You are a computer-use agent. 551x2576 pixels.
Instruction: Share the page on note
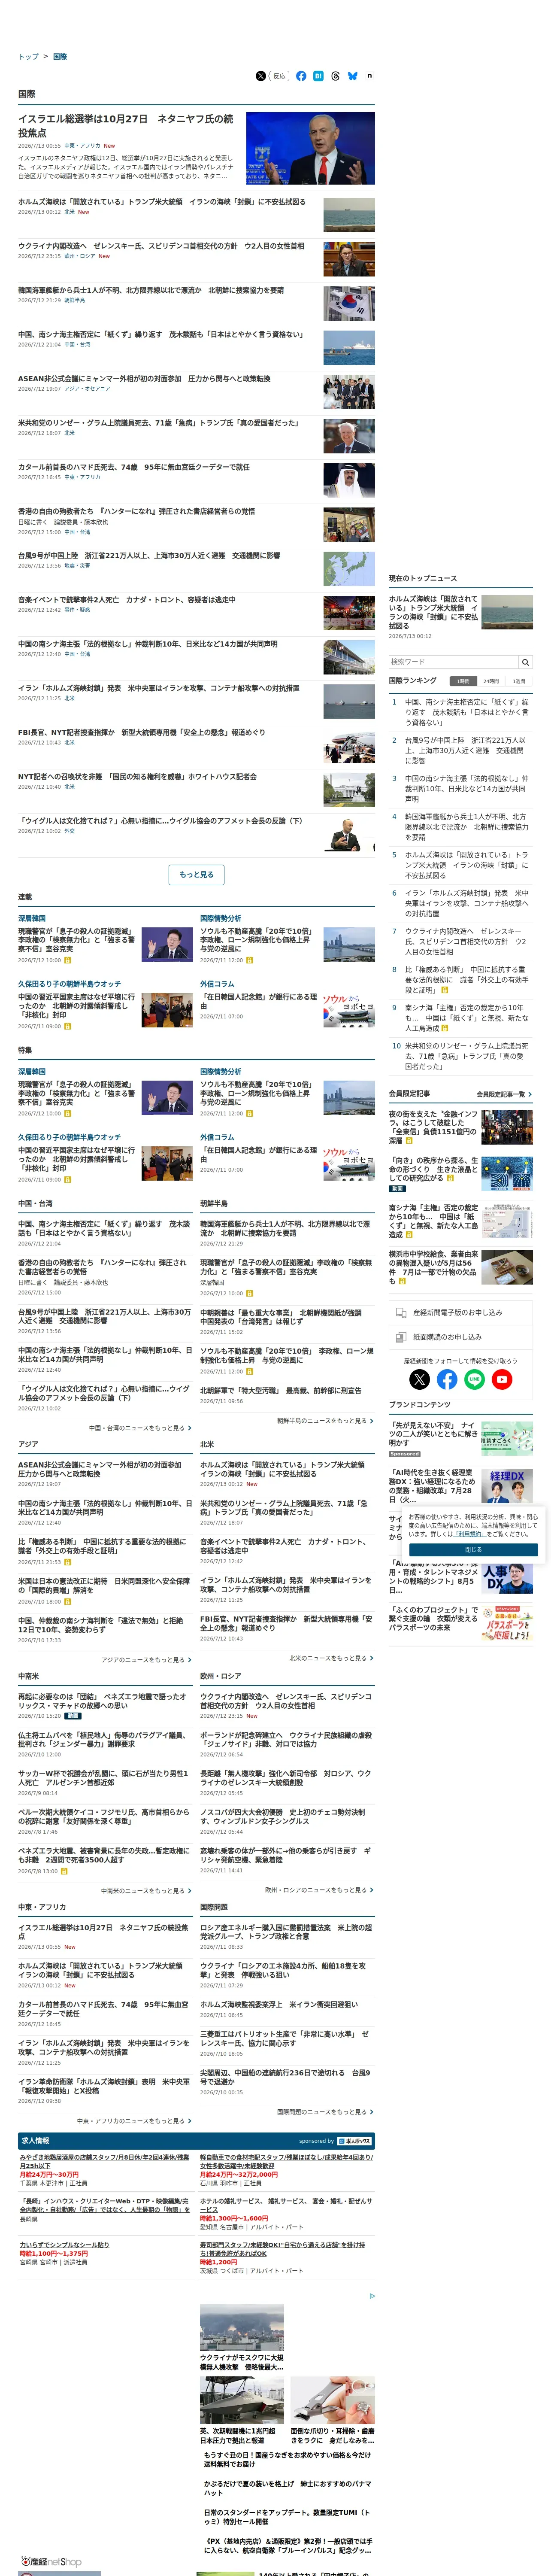(369, 76)
